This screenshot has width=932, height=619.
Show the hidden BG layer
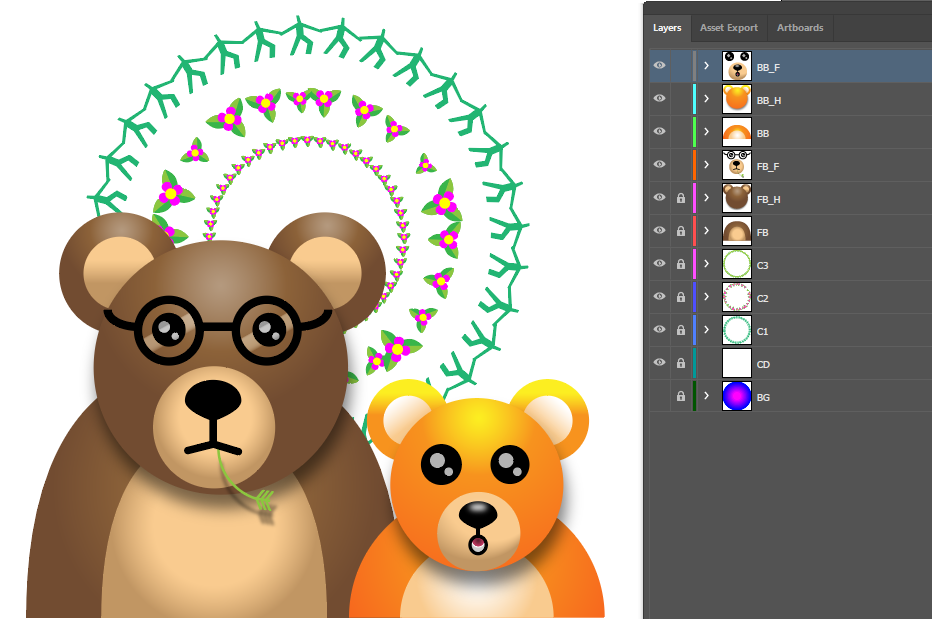pos(659,396)
